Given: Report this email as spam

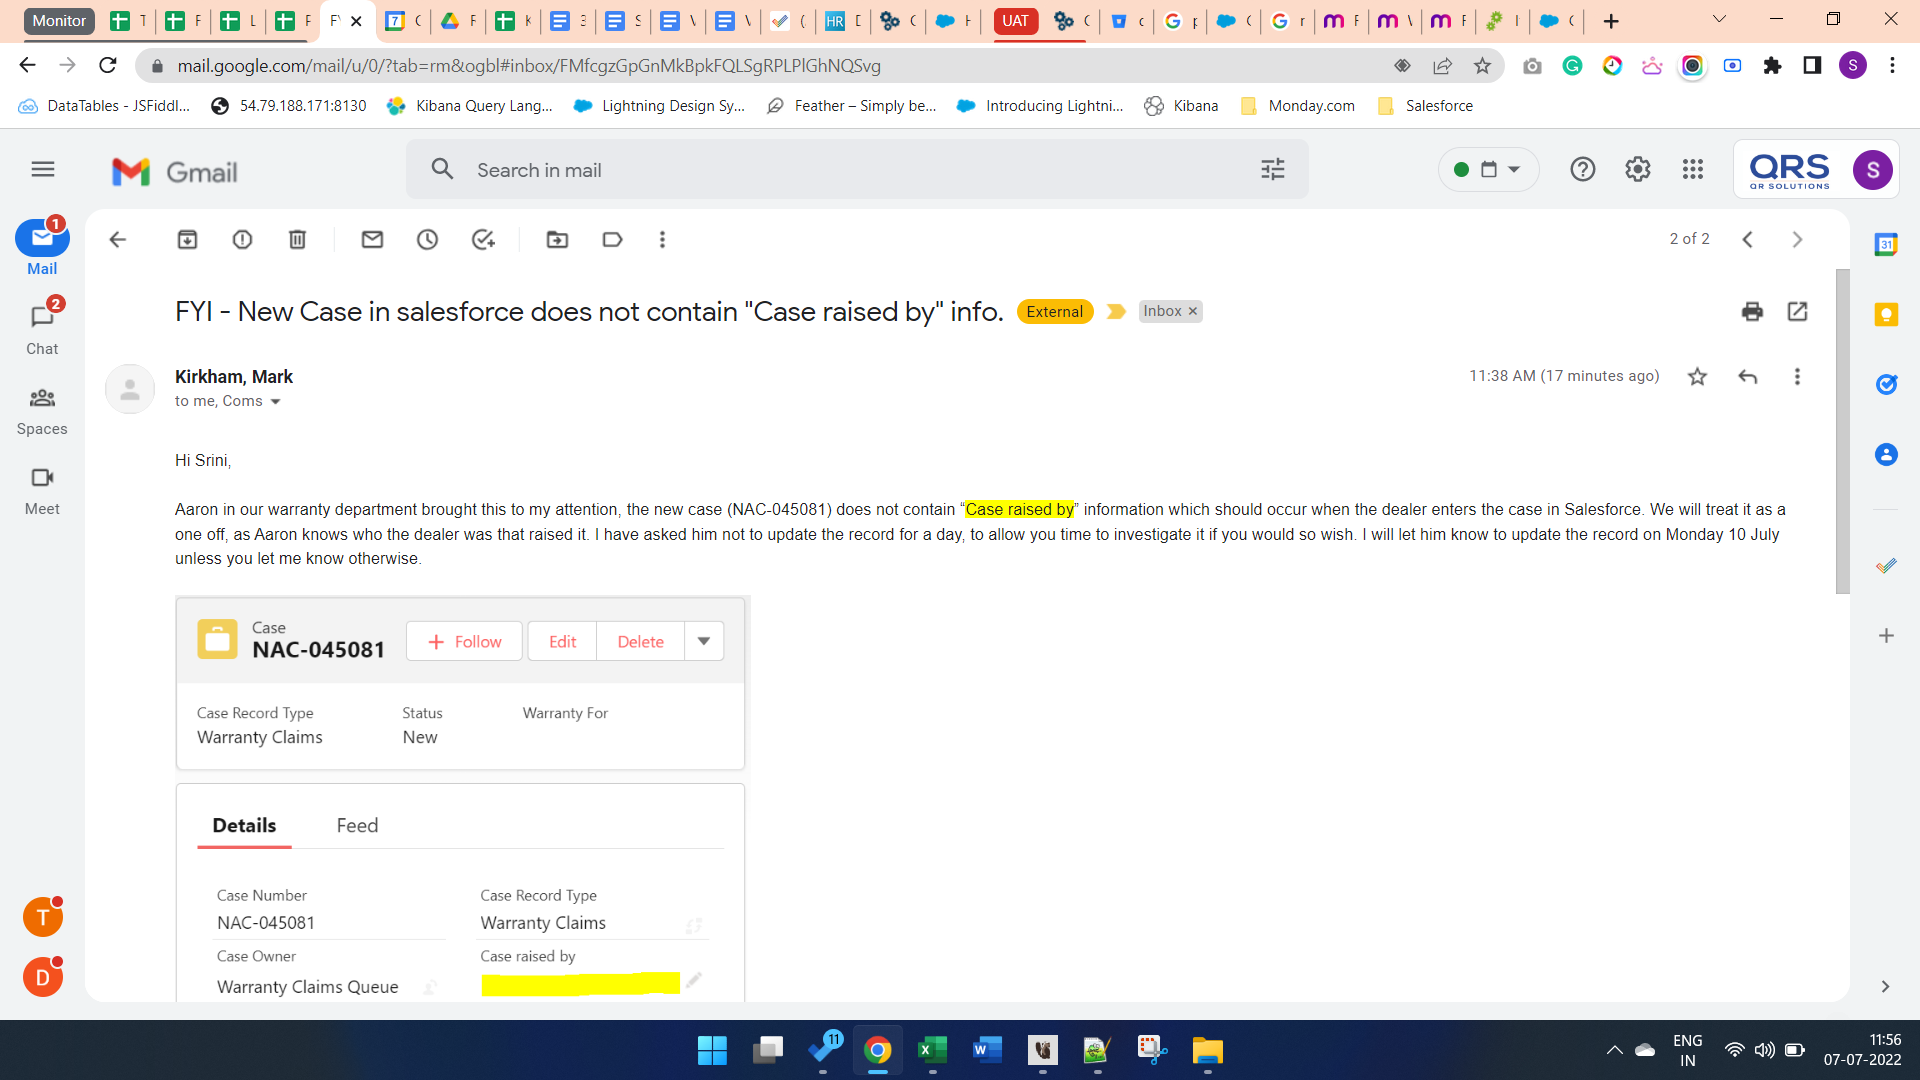Looking at the screenshot, I should 242,240.
